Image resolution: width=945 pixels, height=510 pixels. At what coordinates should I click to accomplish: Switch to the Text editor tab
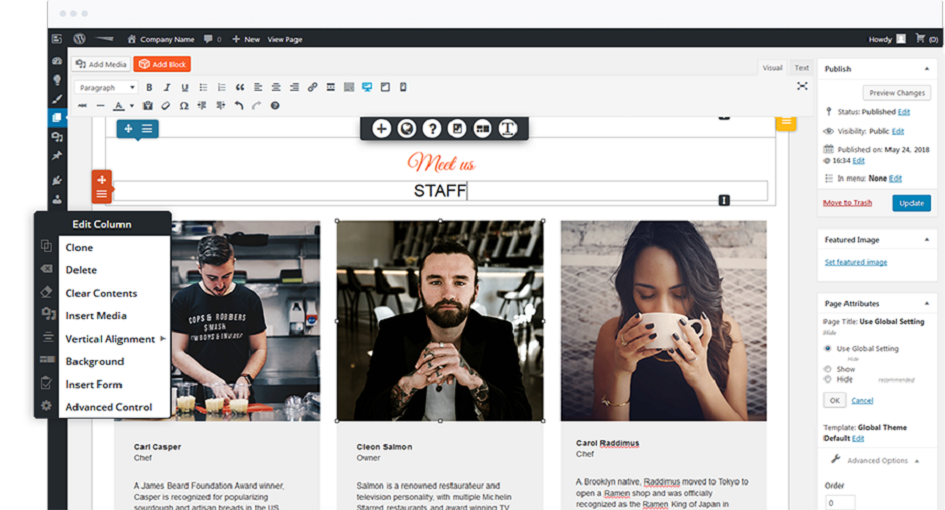(802, 68)
